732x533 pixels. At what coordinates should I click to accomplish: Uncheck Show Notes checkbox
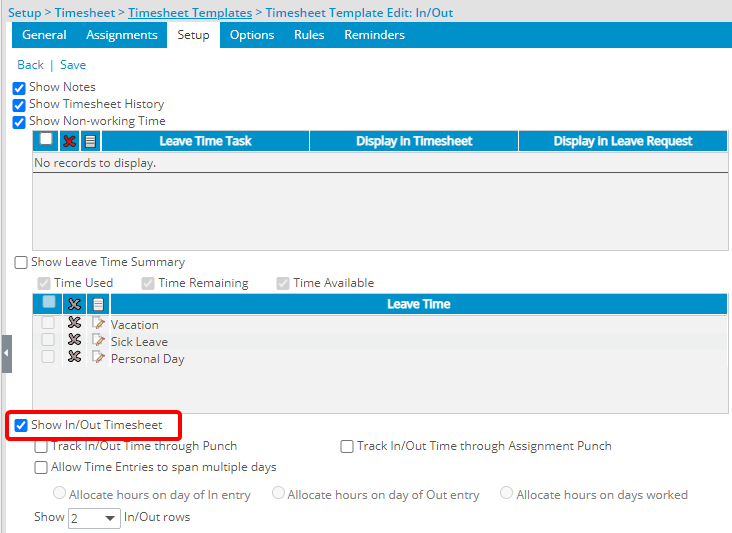click(x=19, y=88)
